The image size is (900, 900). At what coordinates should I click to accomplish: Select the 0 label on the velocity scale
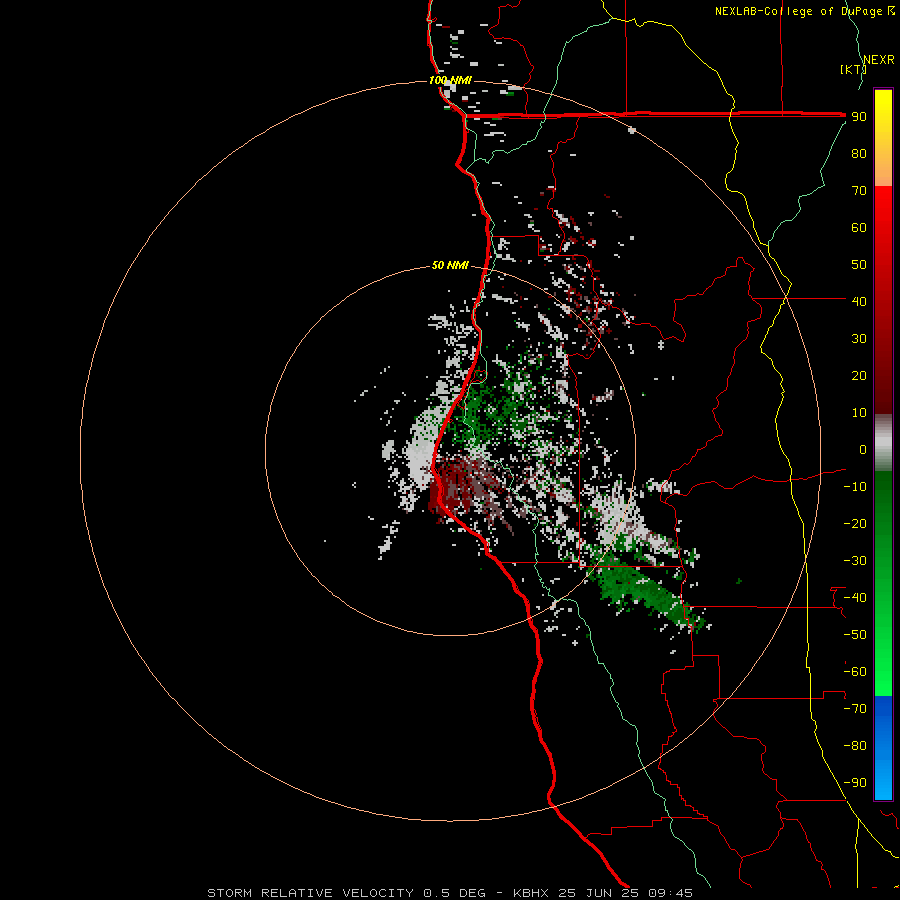(863, 449)
